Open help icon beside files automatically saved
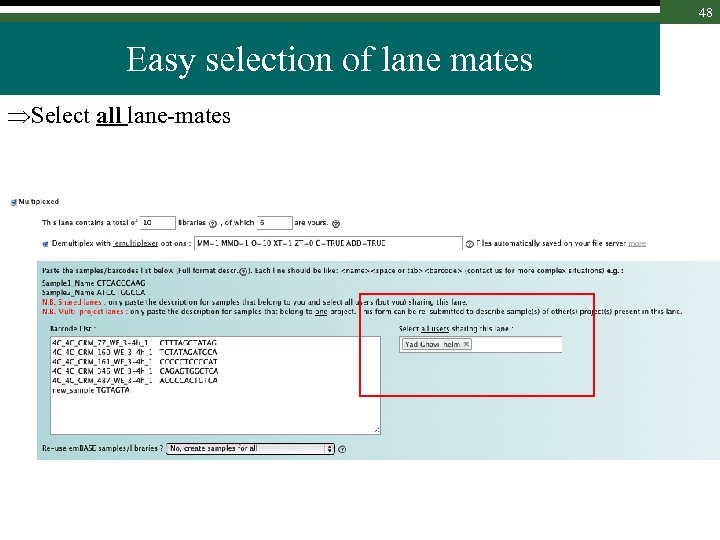 pyautogui.click(x=470, y=244)
